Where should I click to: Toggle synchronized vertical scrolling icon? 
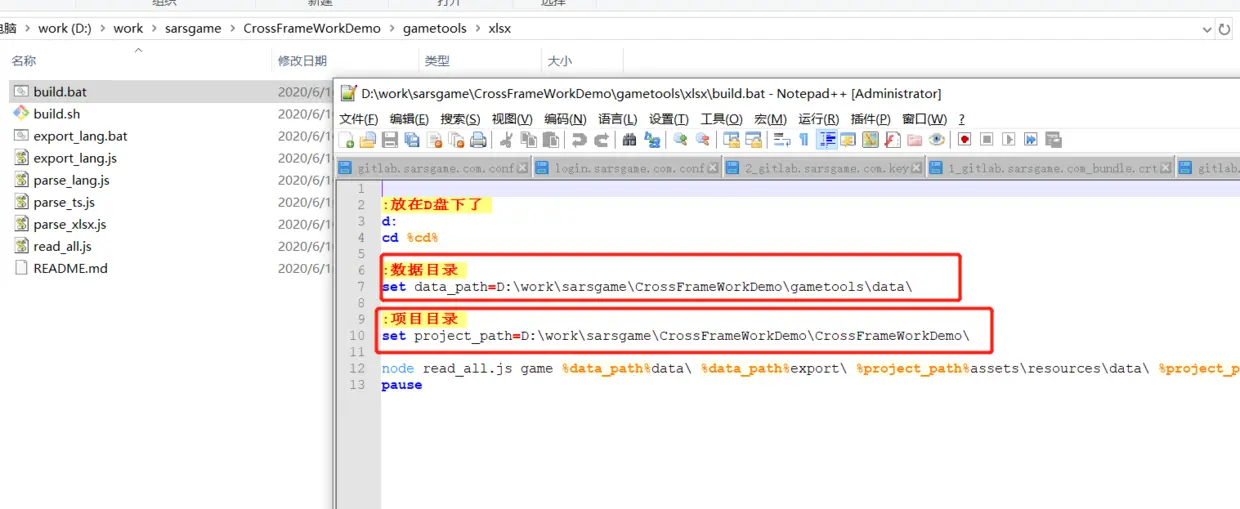point(731,140)
